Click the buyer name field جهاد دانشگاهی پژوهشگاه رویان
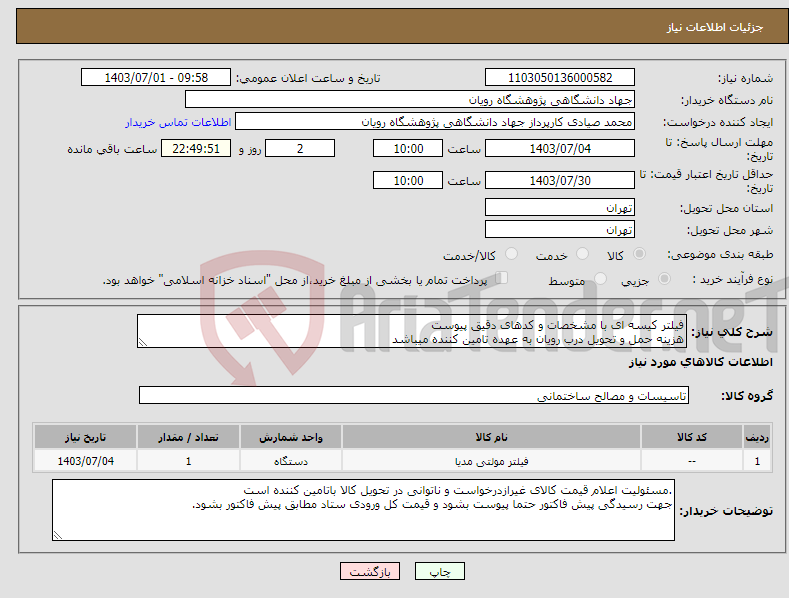The image size is (789, 598). coord(410,100)
